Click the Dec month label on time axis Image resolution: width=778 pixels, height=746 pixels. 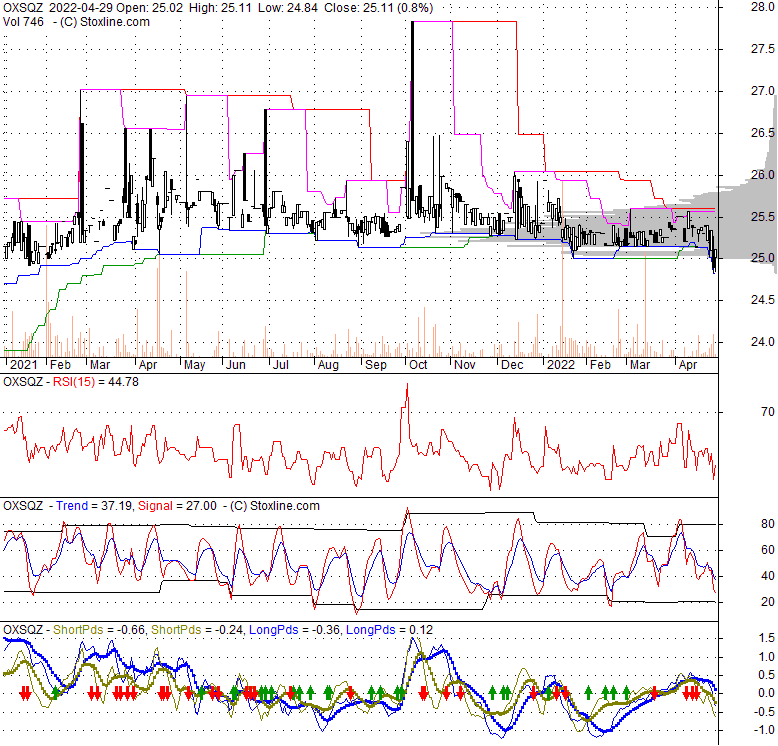[x=512, y=365]
